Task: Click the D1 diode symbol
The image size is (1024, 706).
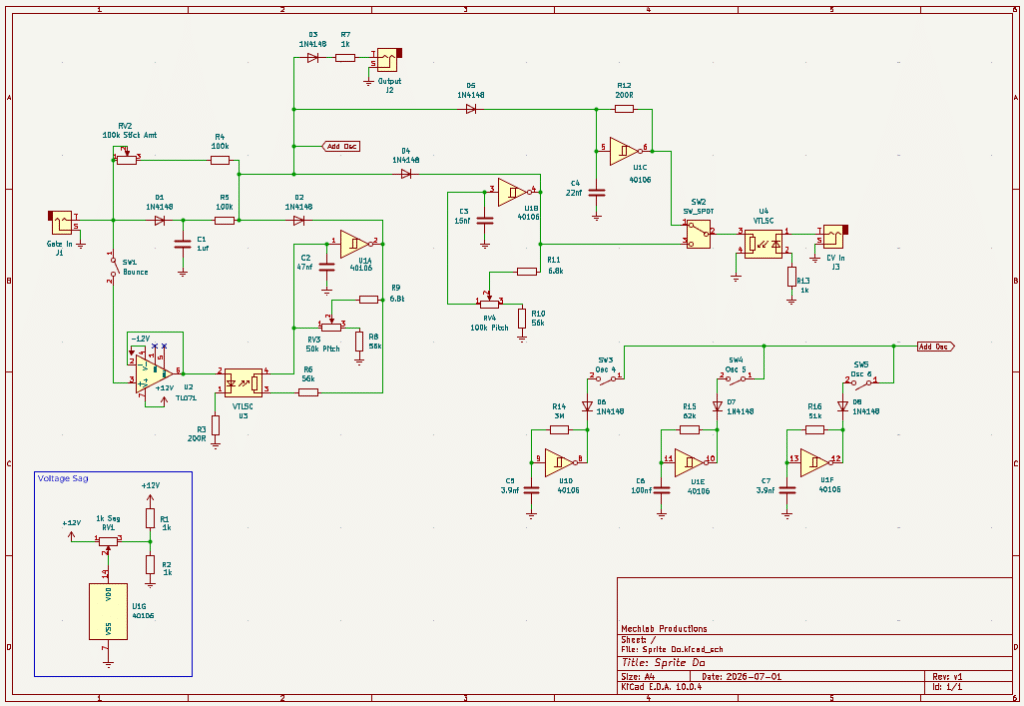Action: tap(159, 220)
